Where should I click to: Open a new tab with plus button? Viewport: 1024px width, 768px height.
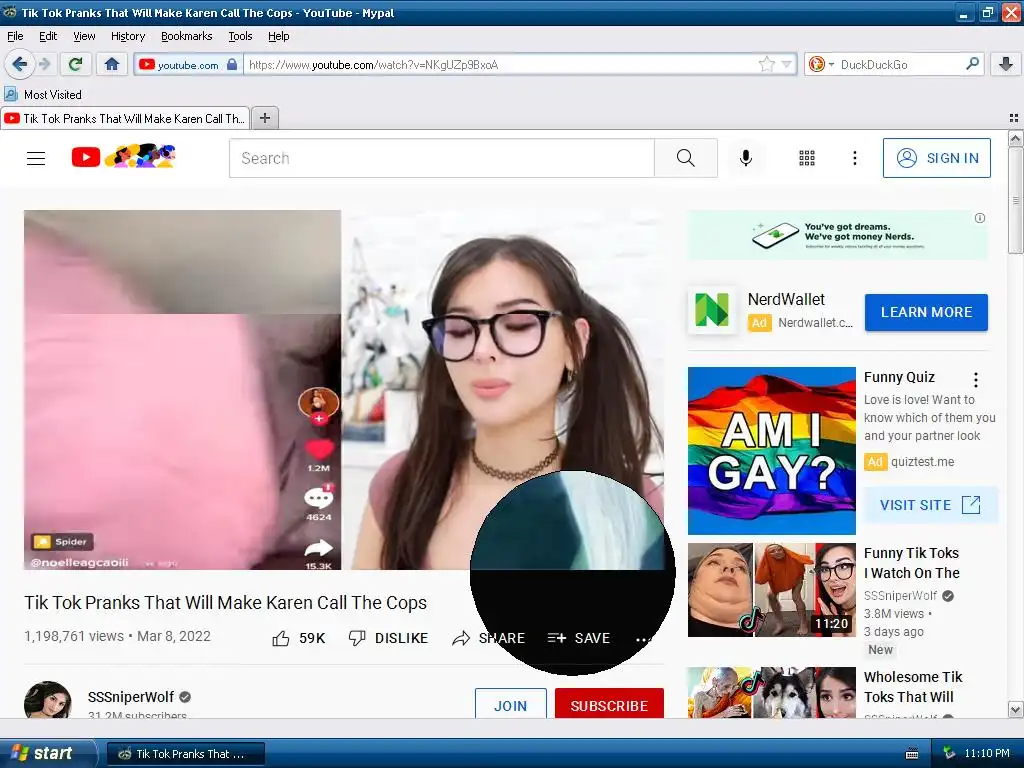click(264, 118)
